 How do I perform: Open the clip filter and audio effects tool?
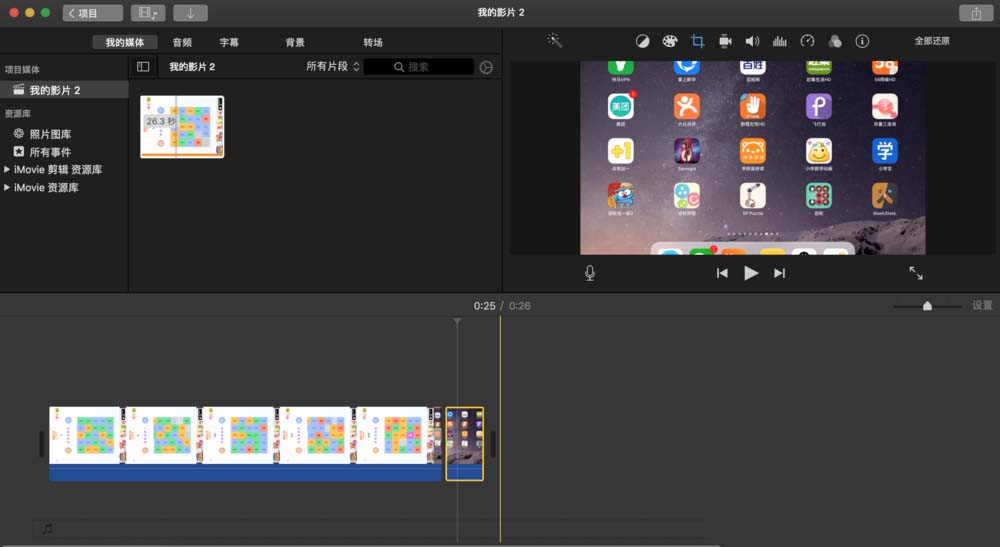(835, 41)
